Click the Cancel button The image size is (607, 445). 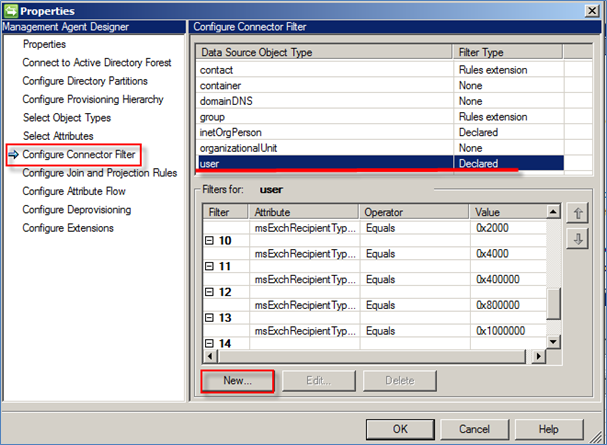(x=475, y=429)
